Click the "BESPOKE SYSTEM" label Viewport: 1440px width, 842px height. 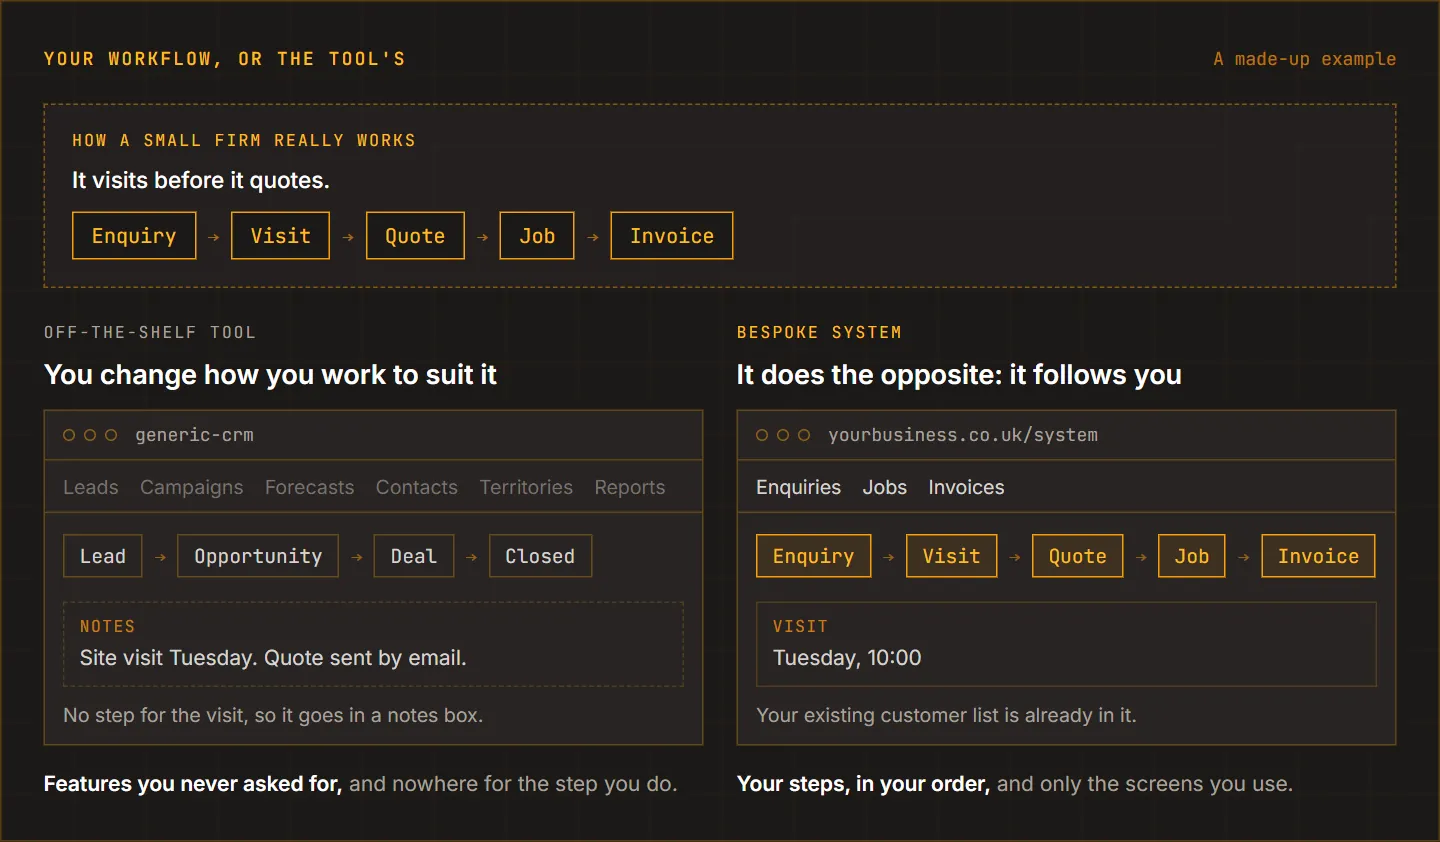819,332
